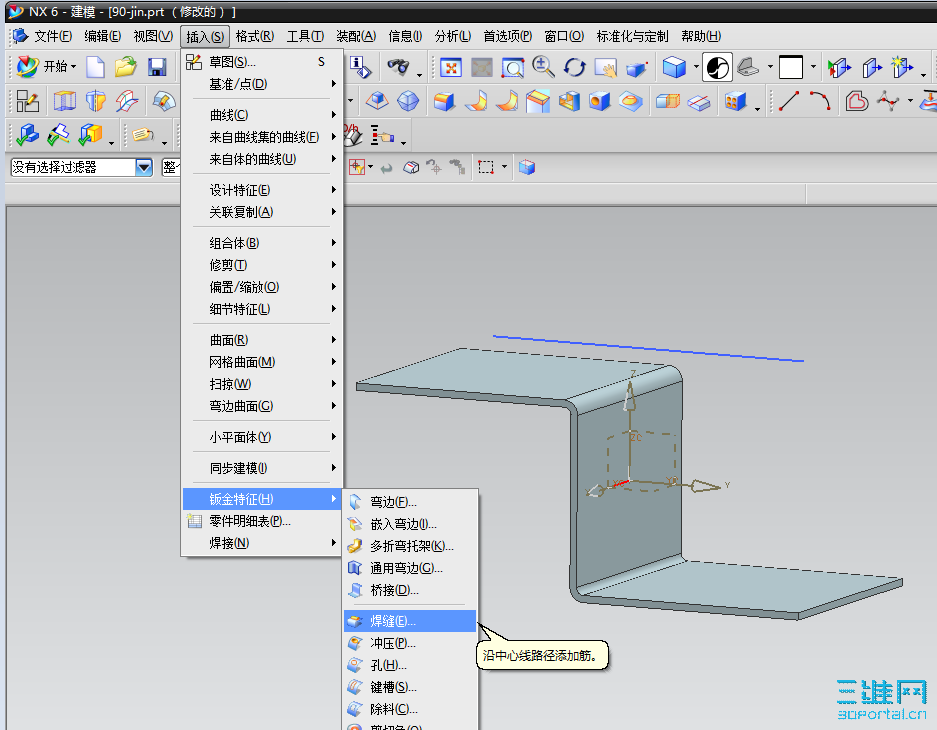Image resolution: width=937 pixels, height=730 pixels.
Task: Click the Pan hand icon
Action: 605,68
